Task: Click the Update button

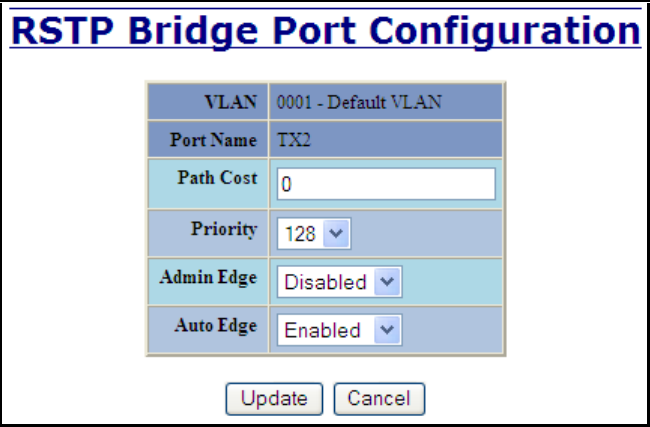Action: click(275, 397)
